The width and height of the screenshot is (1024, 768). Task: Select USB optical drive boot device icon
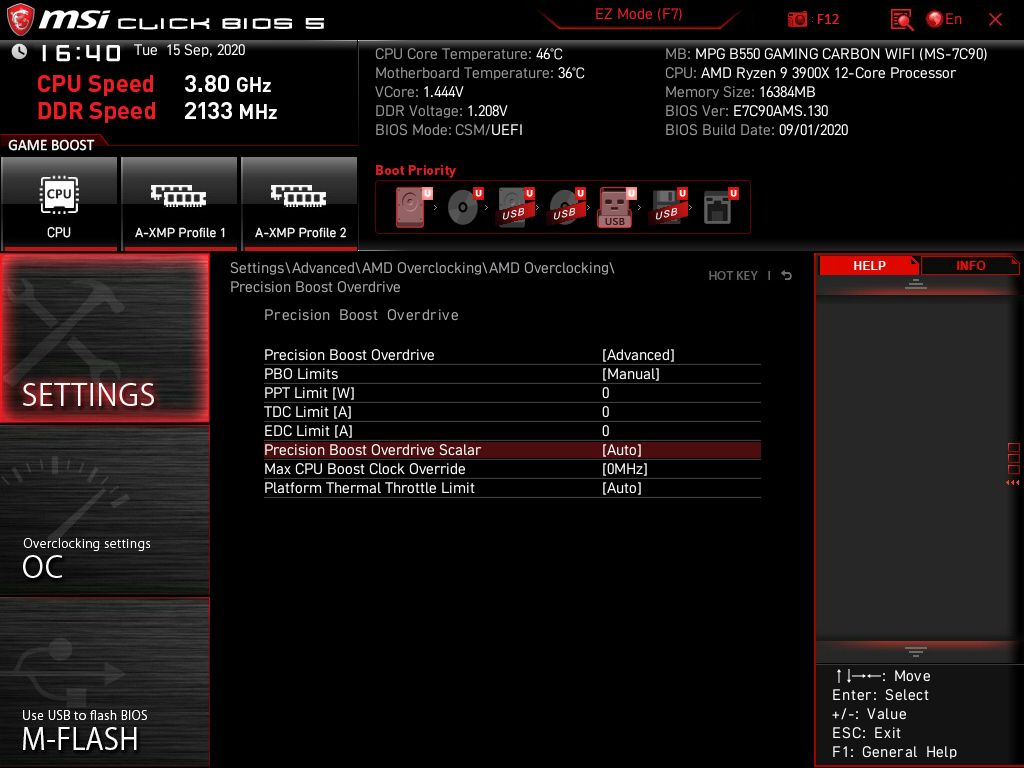[x=567, y=207]
